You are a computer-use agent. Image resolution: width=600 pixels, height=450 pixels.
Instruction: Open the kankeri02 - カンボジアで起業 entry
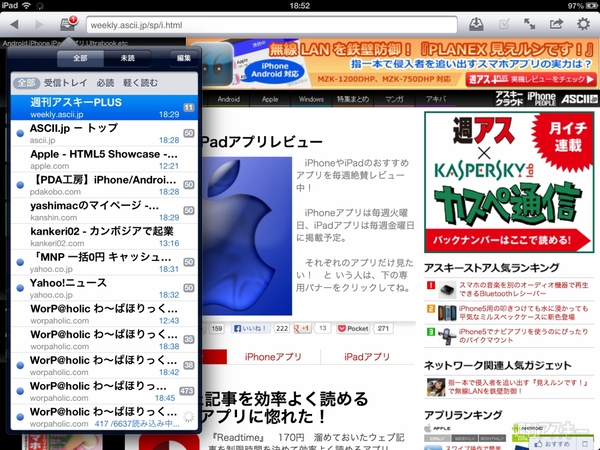(x=104, y=236)
